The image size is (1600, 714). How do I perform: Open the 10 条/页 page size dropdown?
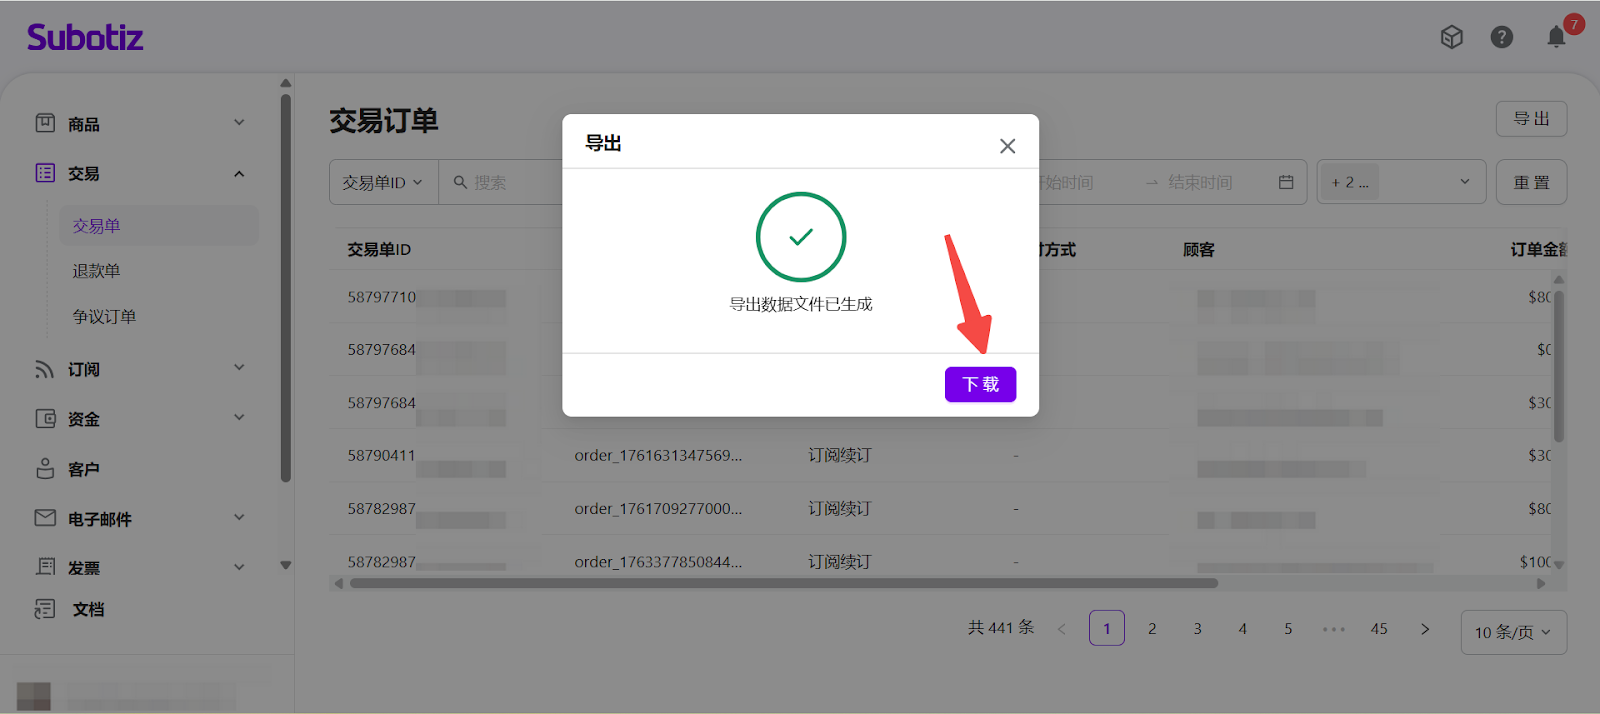coord(1513,632)
